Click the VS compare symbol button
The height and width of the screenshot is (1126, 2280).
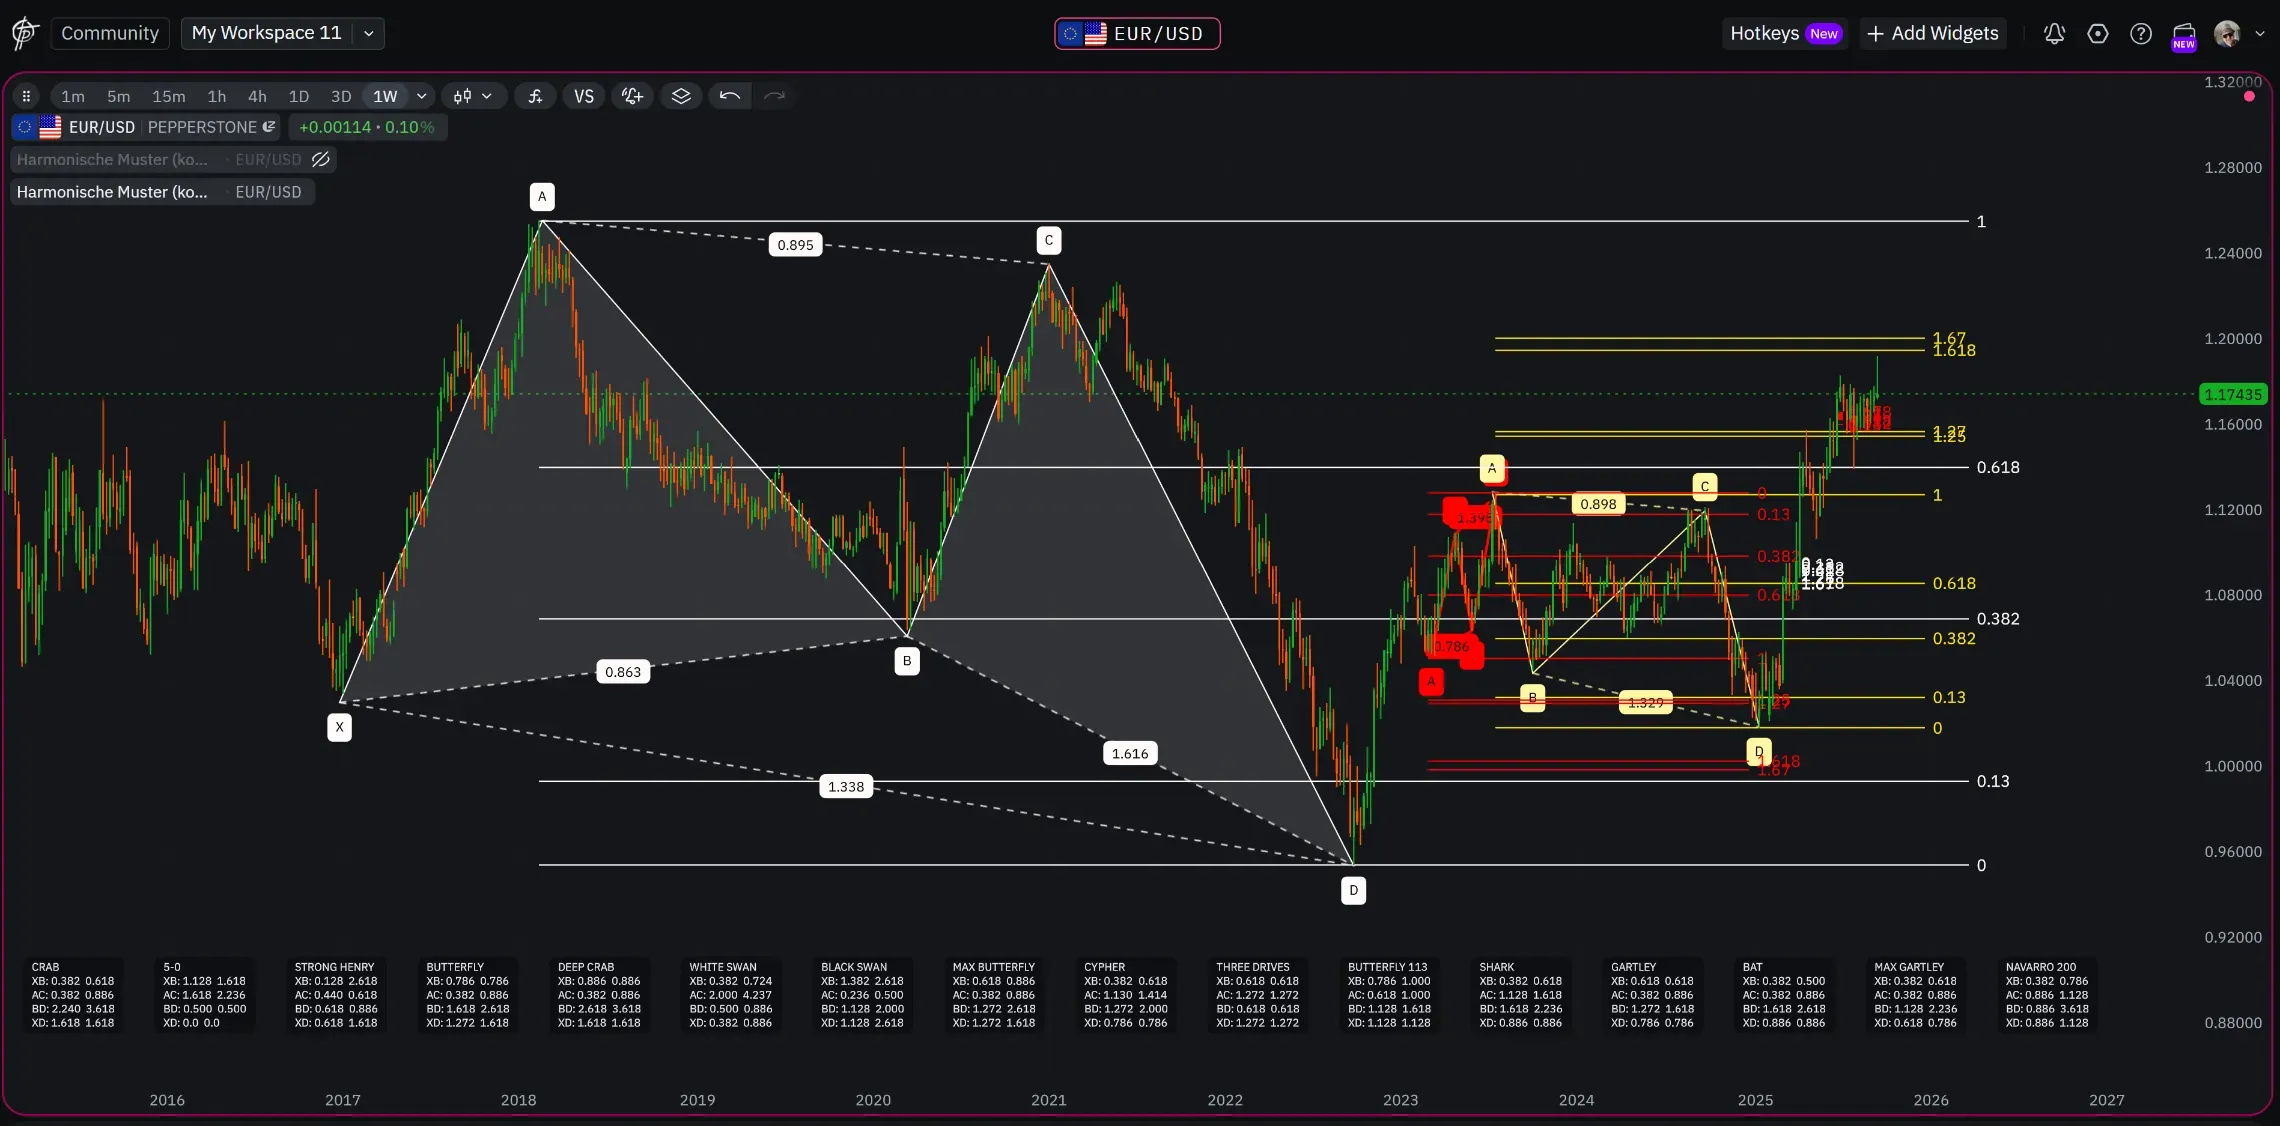coord(584,96)
